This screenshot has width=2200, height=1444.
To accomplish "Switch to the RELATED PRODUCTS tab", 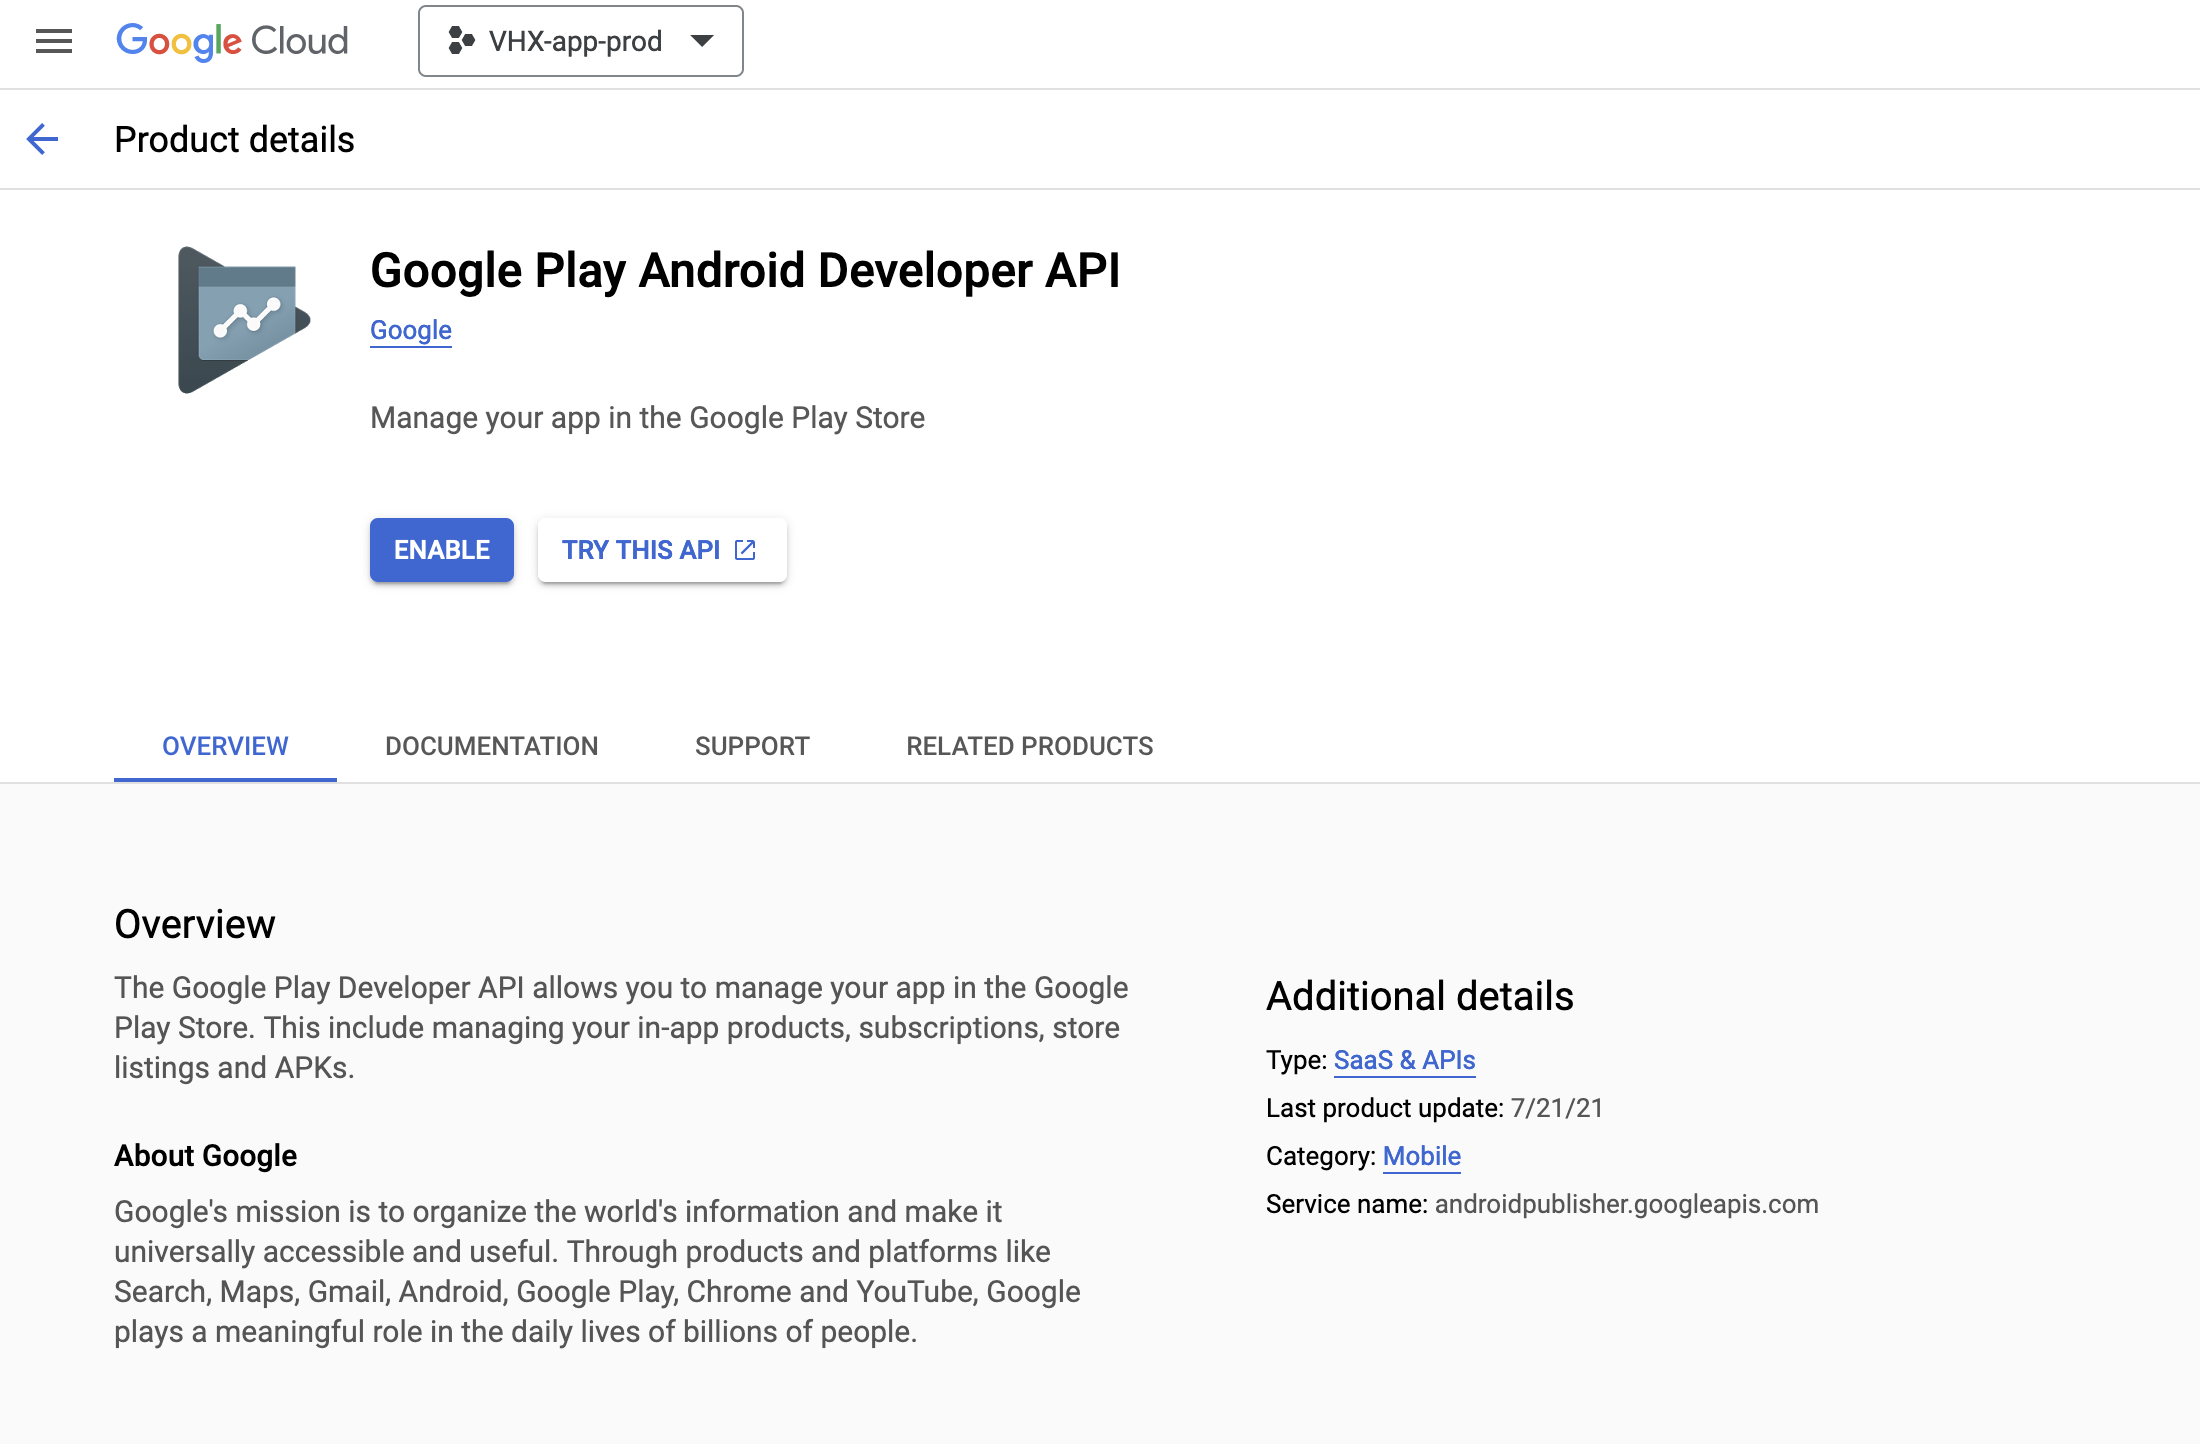I will (1030, 746).
